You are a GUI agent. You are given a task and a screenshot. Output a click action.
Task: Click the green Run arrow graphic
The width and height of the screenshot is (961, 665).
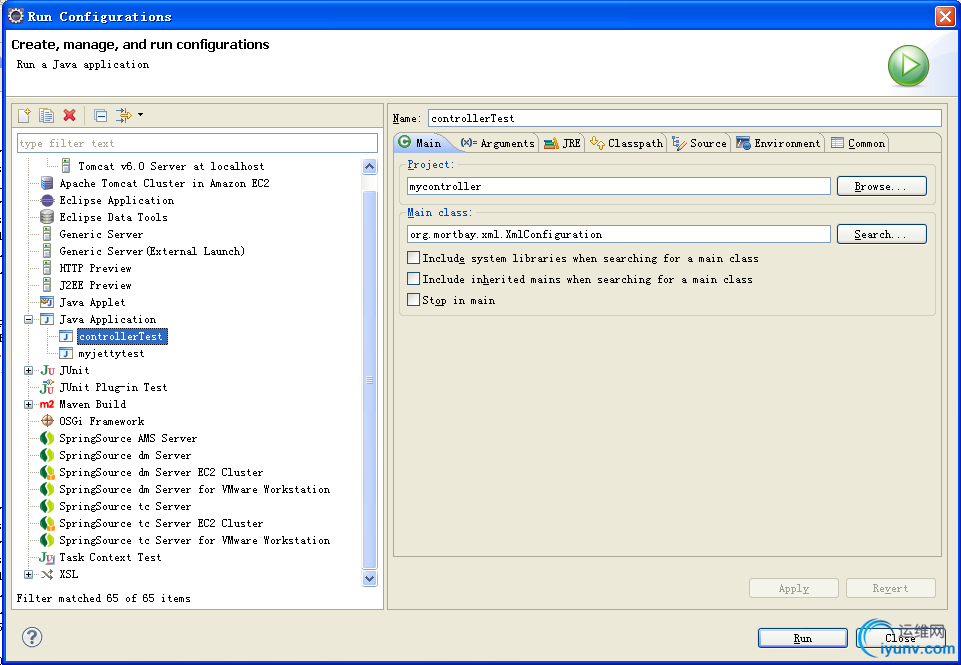[x=908, y=66]
